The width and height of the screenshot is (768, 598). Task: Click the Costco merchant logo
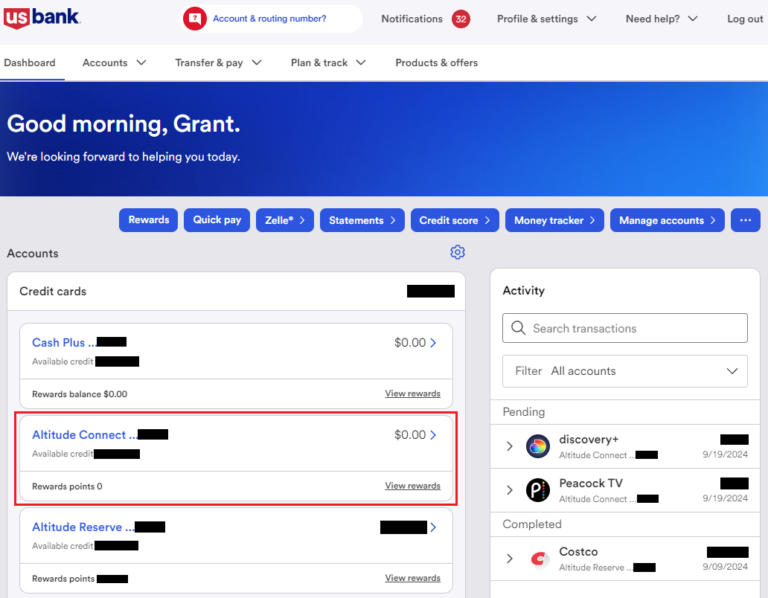pyautogui.click(x=539, y=558)
